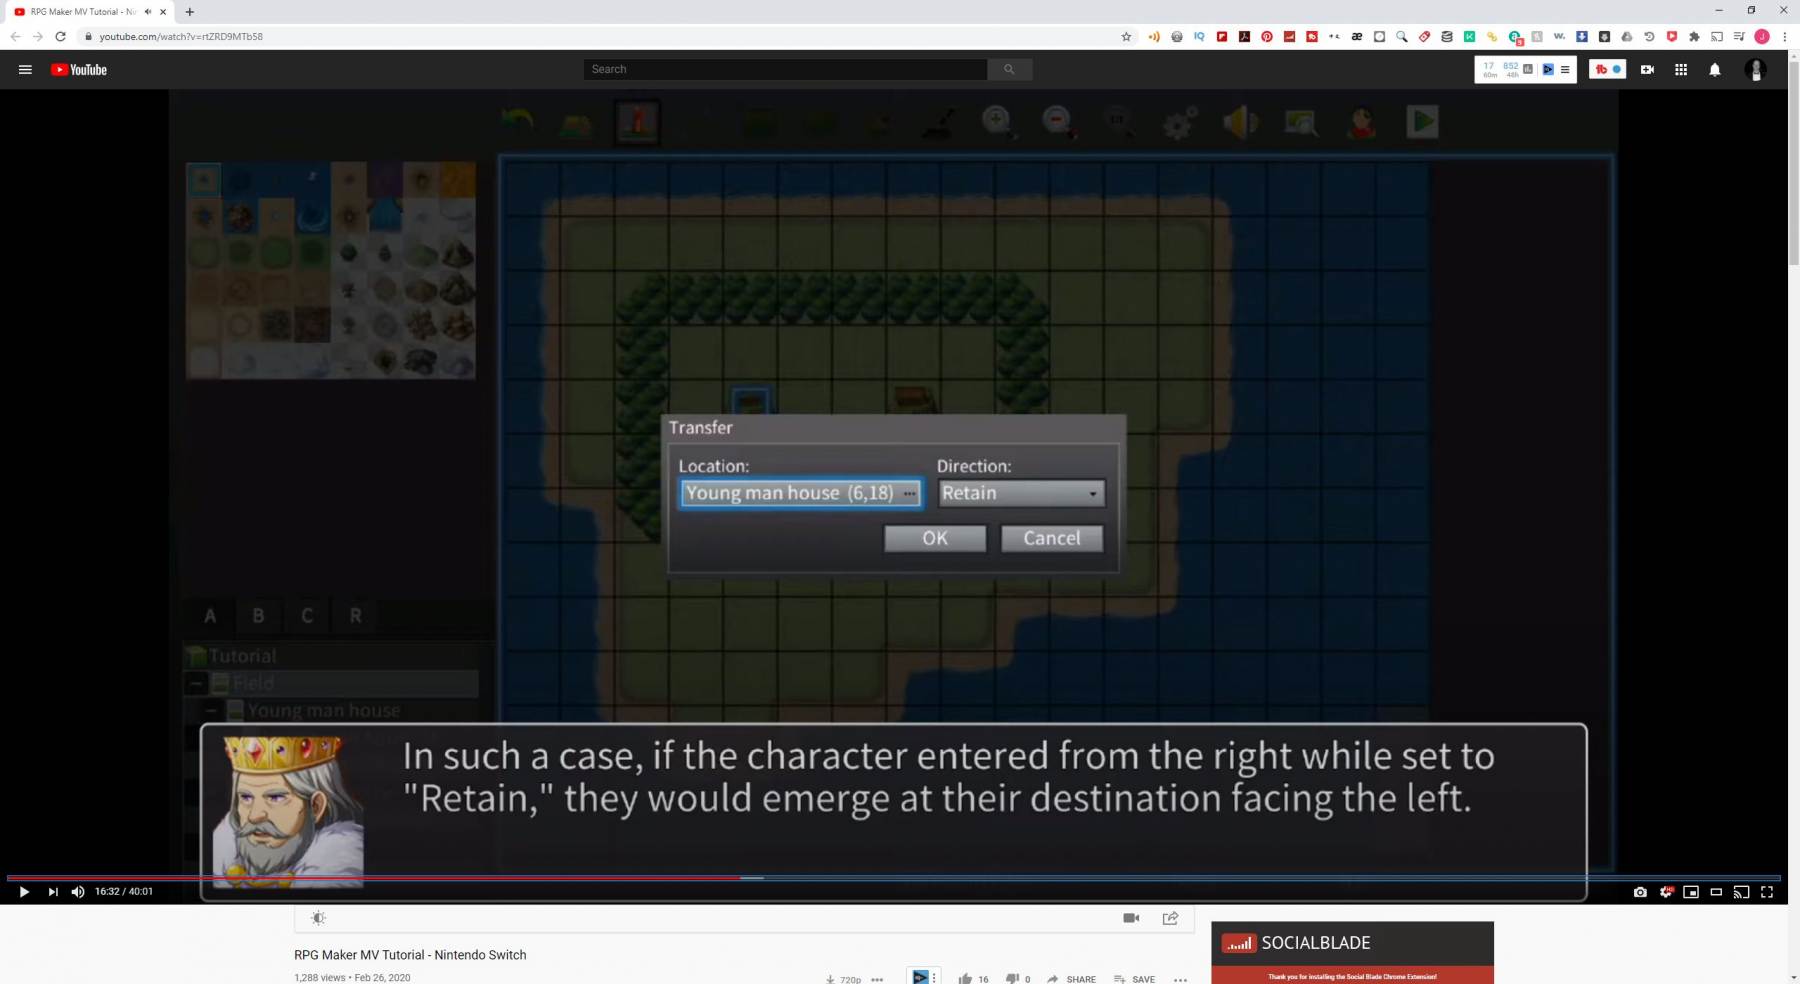Open the player settings gear
Screen dimensions: 1800x984
tap(1666, 892)
